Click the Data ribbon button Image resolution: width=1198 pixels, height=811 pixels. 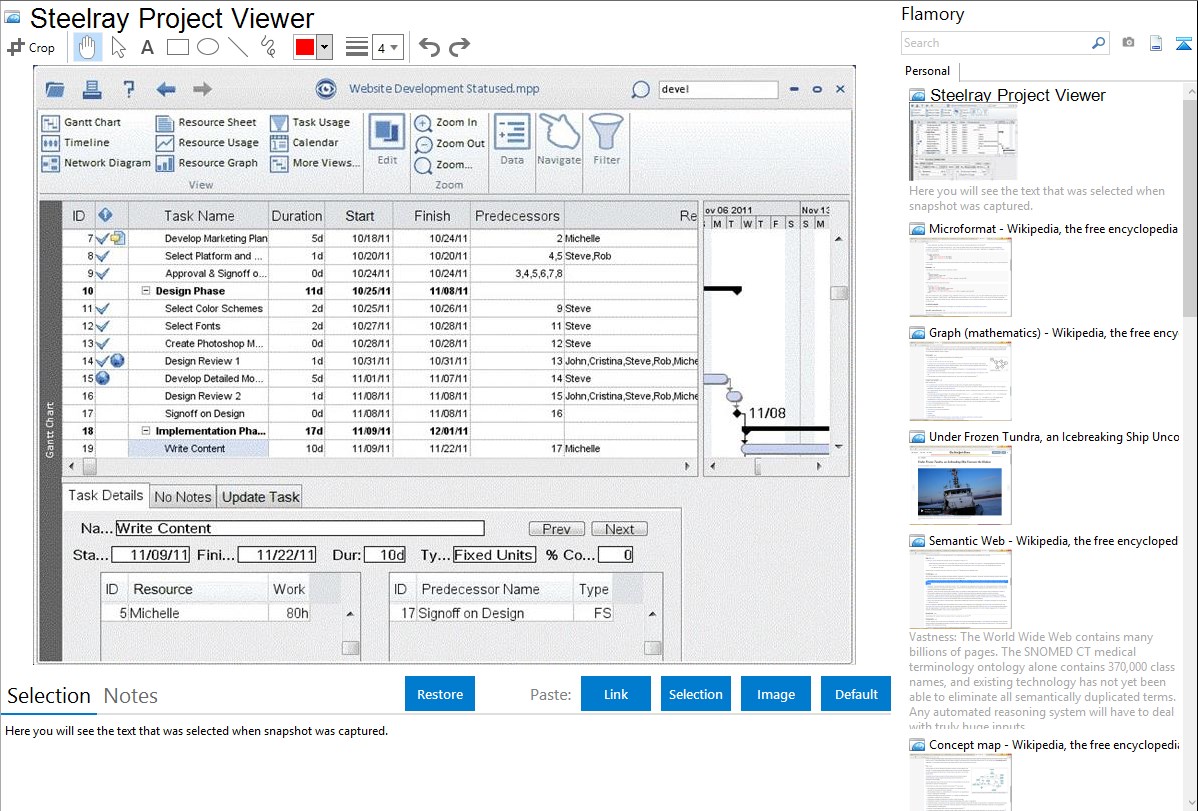[x=512, y=140]
